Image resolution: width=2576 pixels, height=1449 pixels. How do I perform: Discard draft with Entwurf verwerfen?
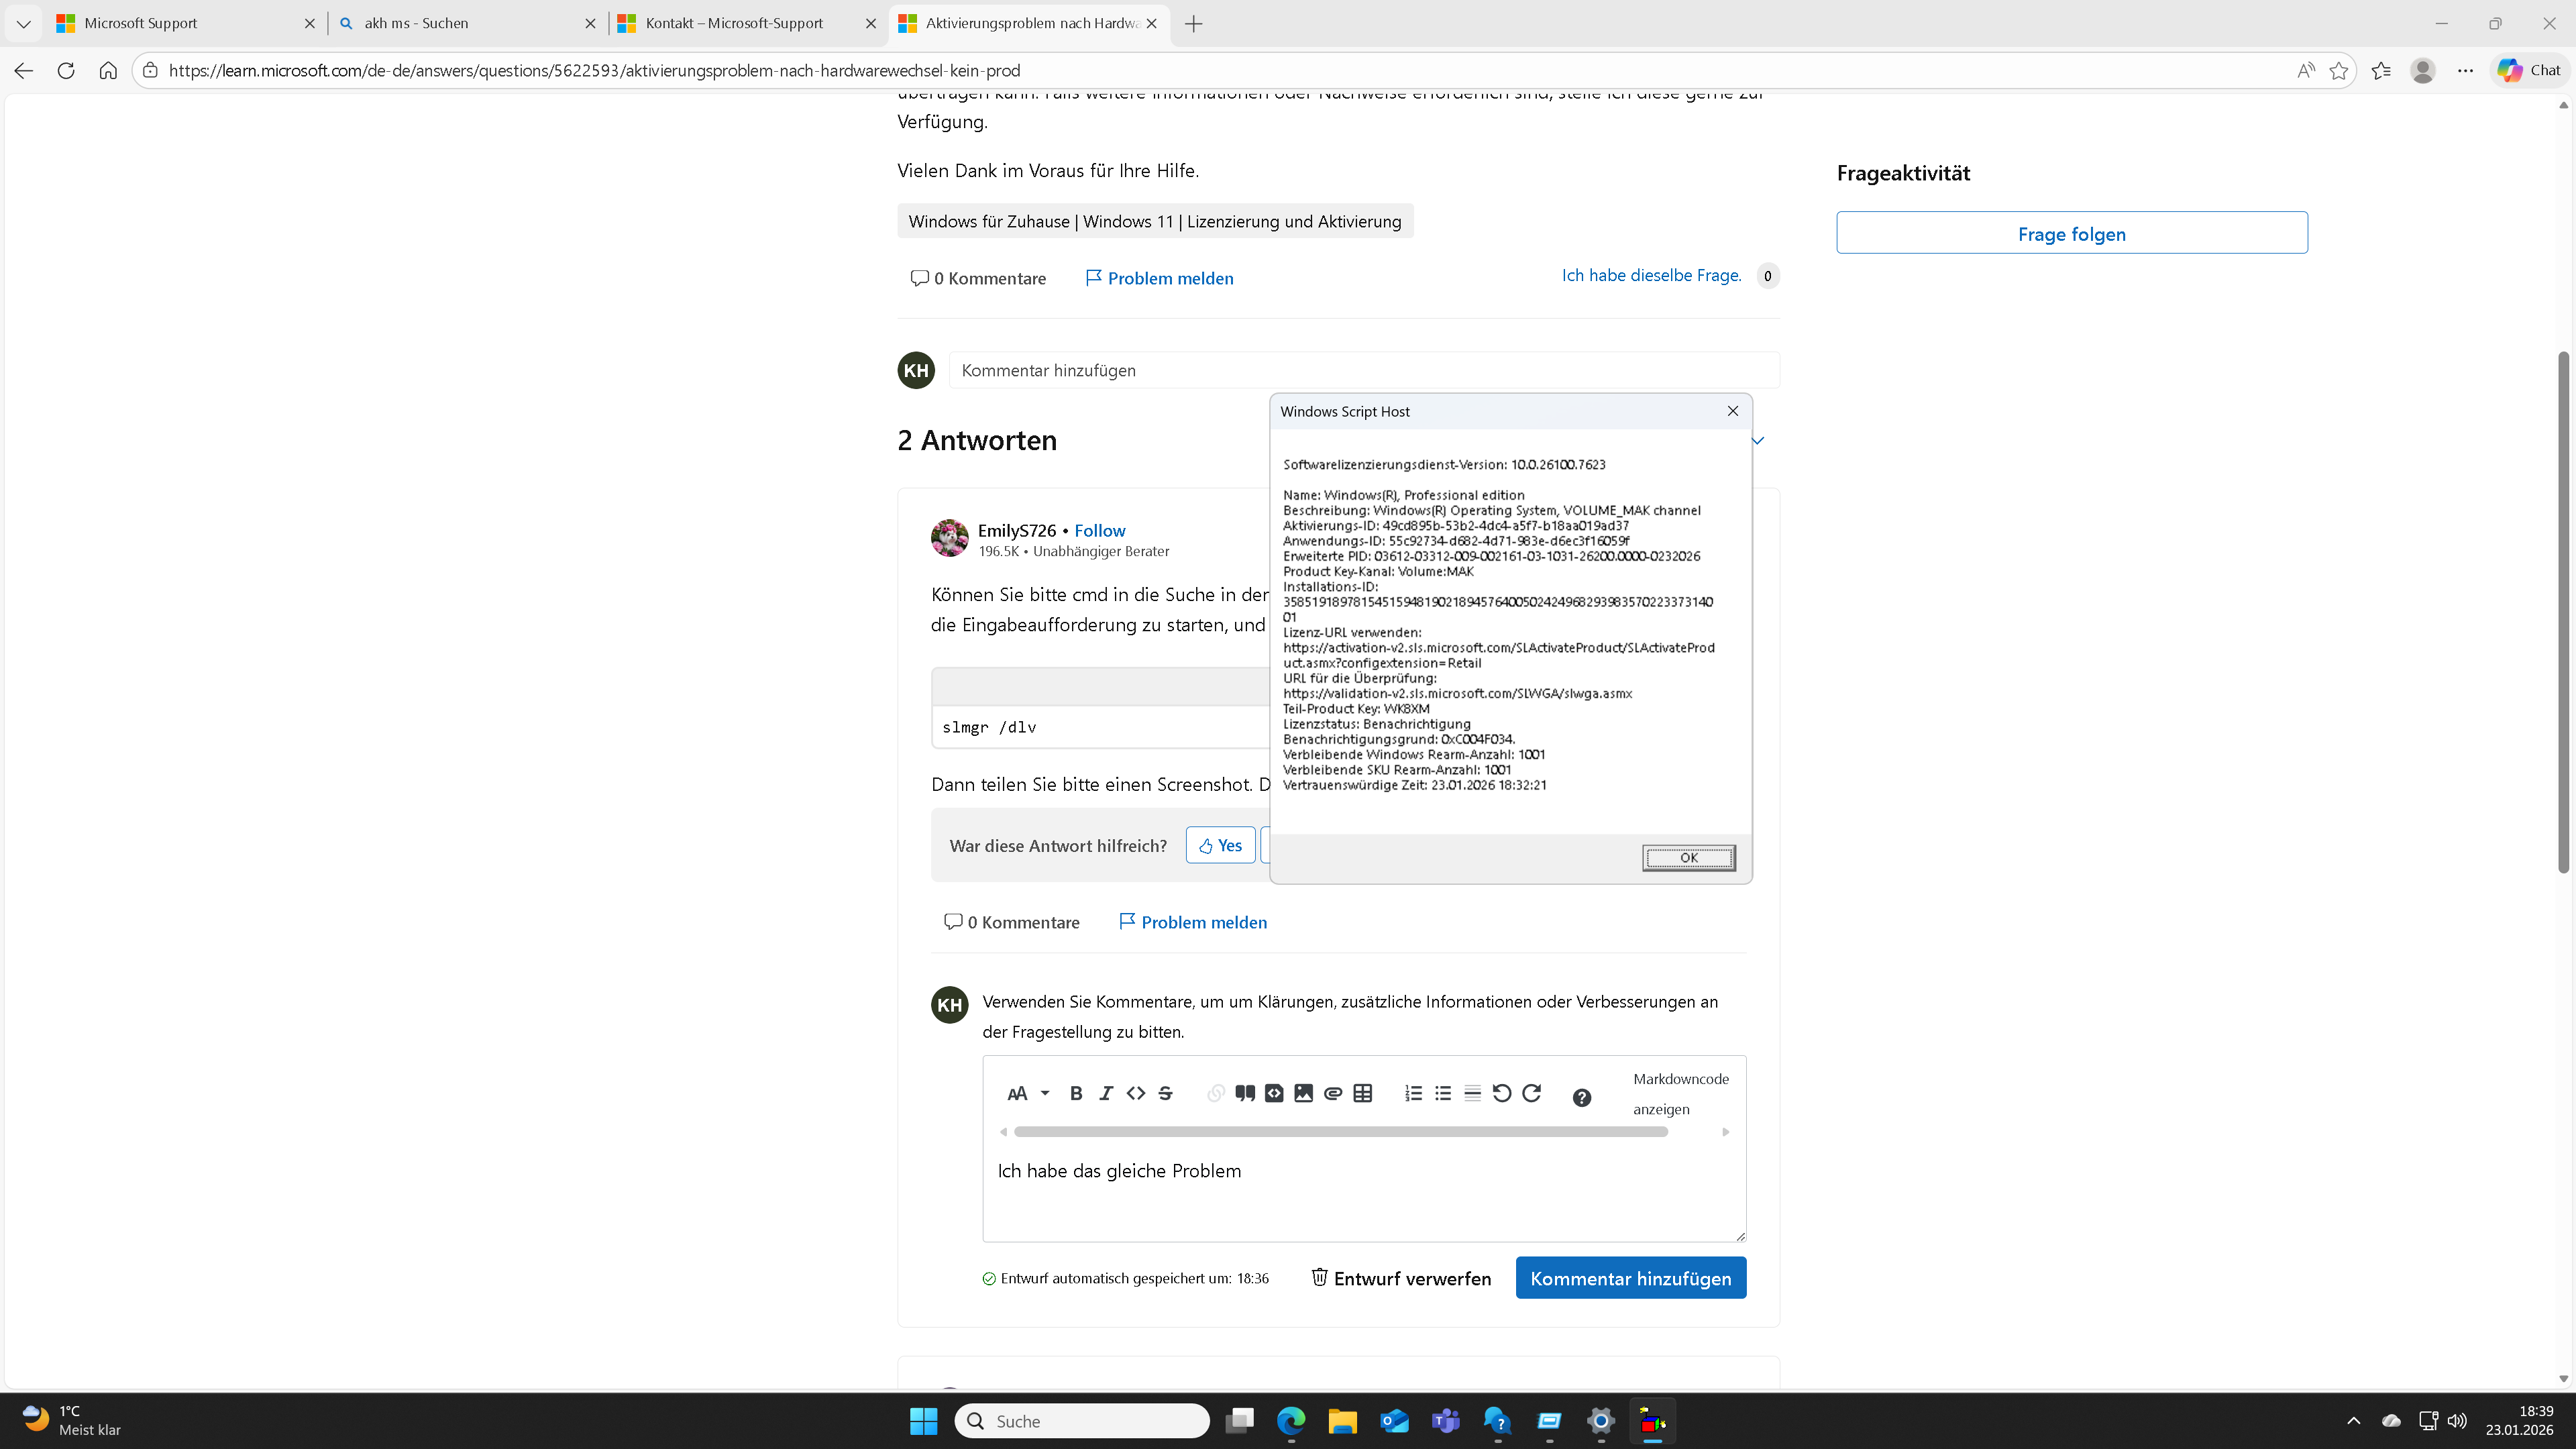(x=1401, y=1278)
